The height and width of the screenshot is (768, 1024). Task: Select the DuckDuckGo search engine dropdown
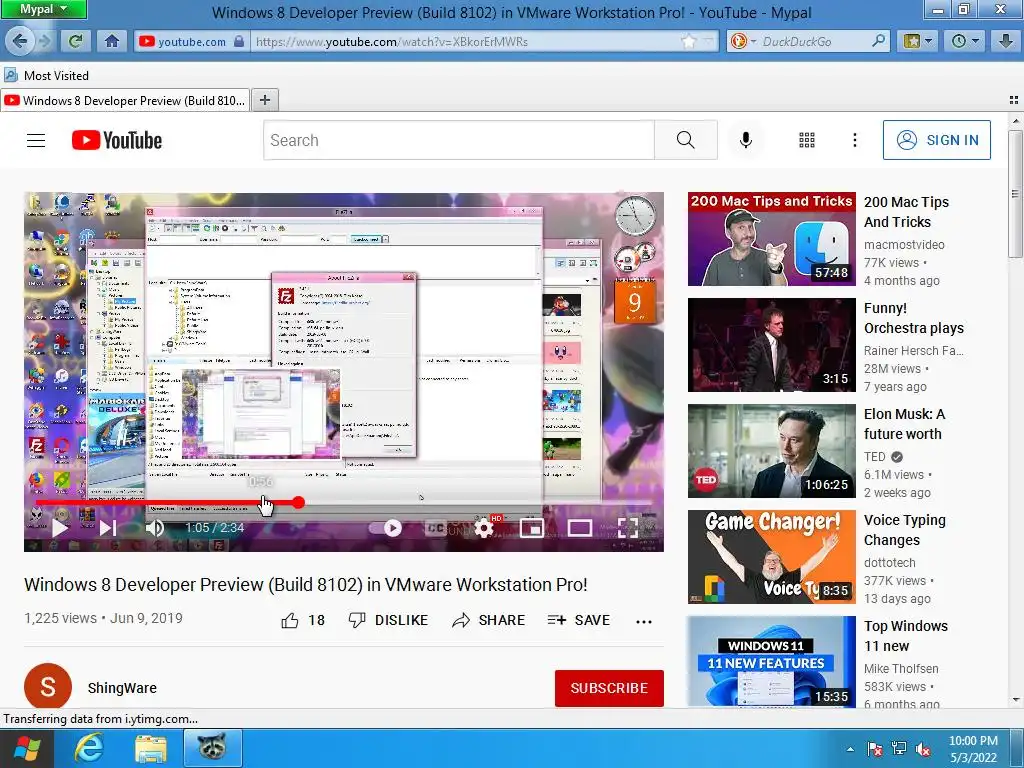[743, 41]
